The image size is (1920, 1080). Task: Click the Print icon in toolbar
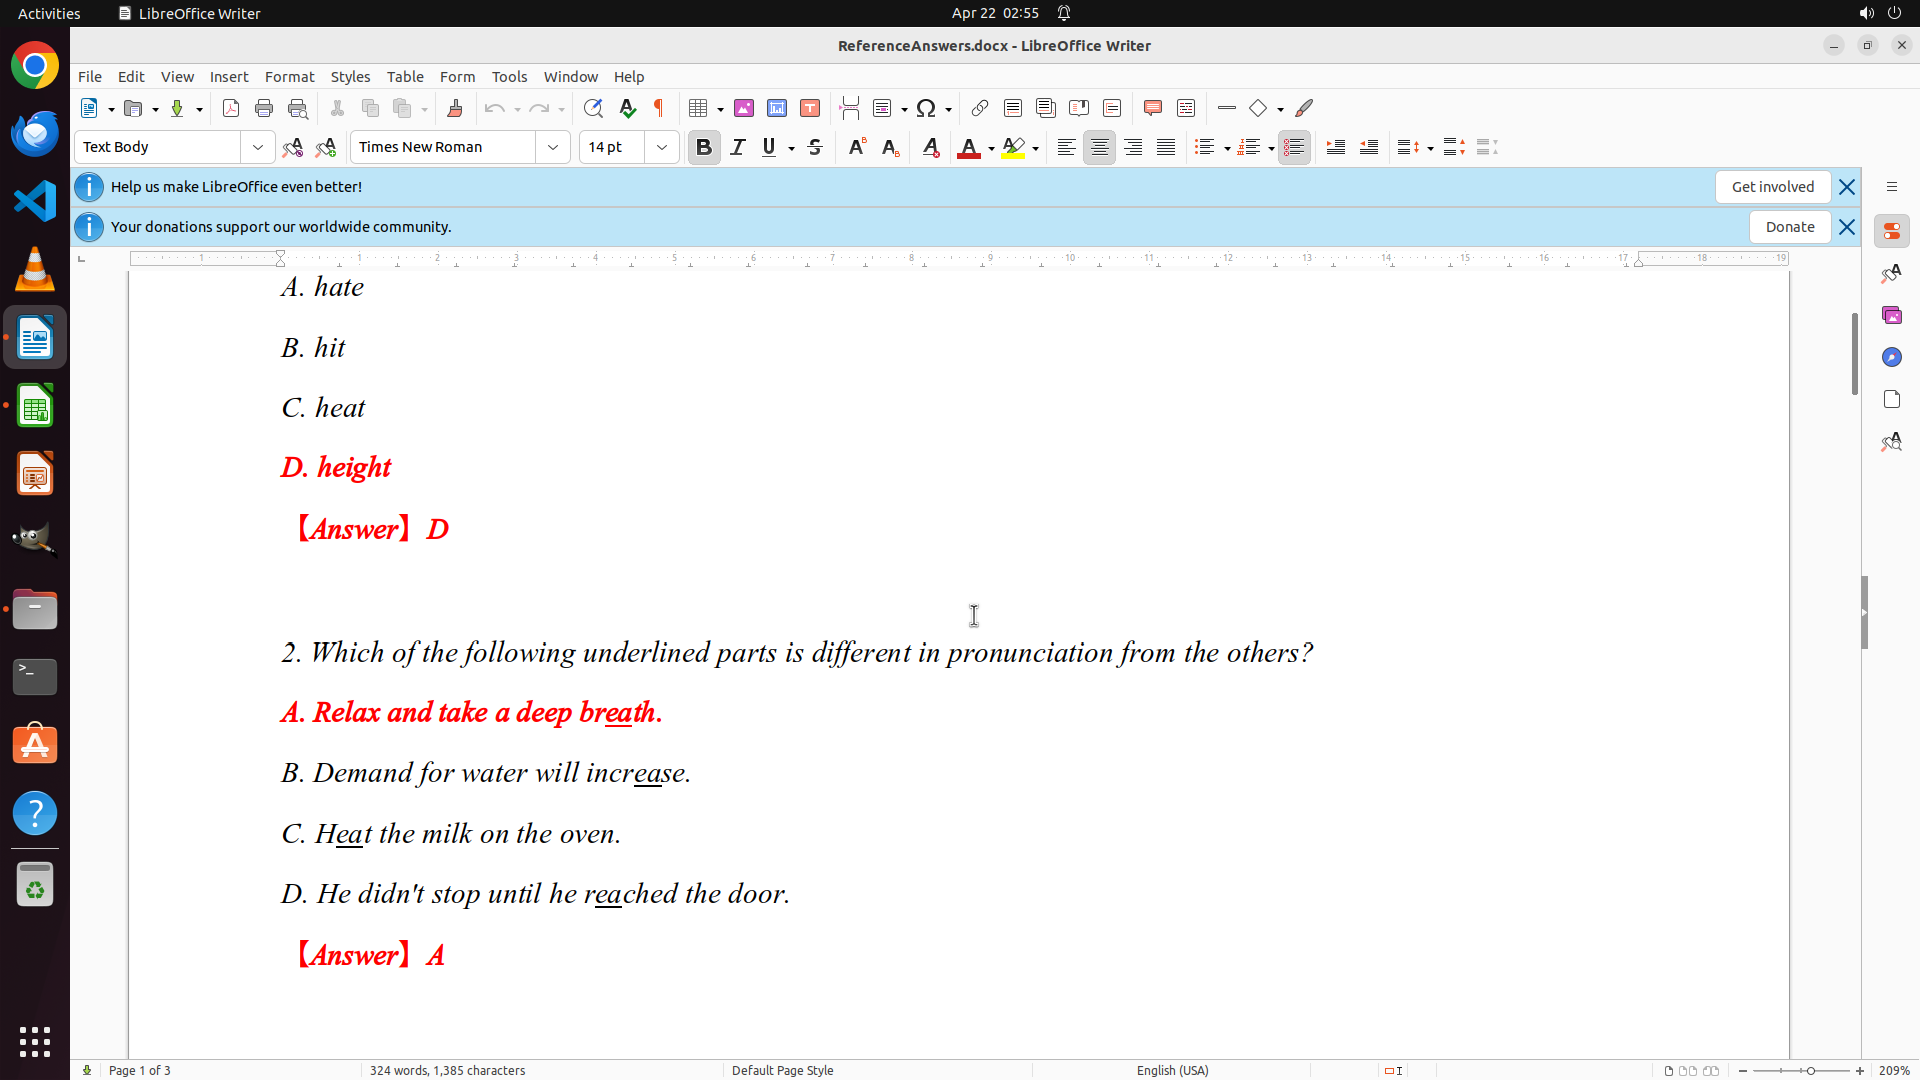(264, 108)
